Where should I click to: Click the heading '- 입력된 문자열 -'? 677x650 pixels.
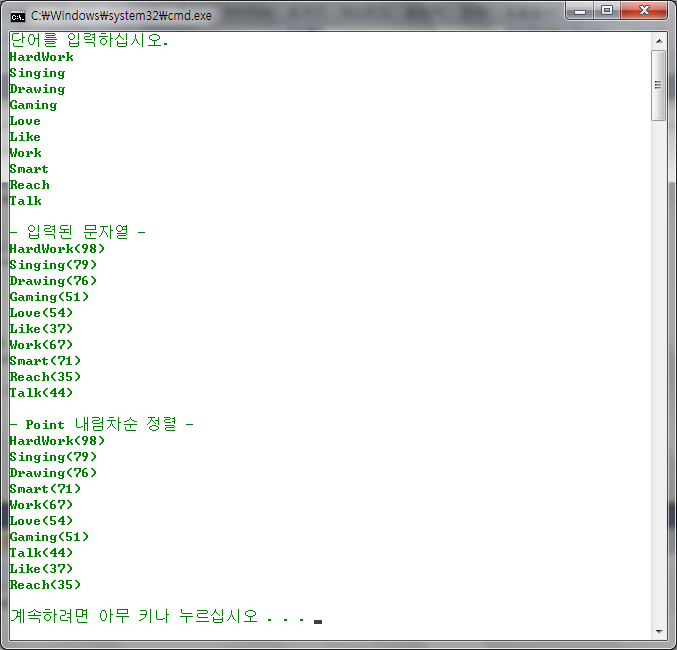point(78,232)
